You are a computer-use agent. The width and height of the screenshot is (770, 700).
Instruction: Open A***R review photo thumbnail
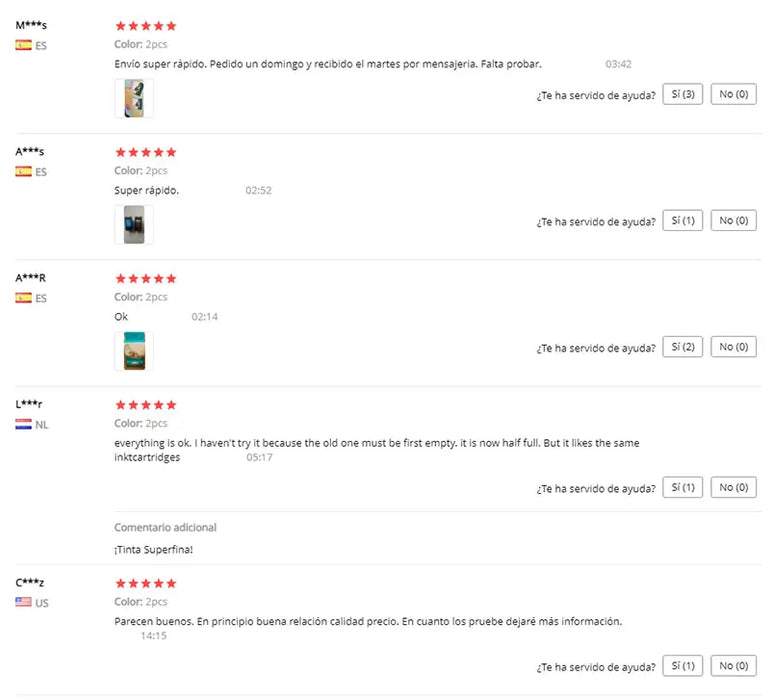point(134,351)
